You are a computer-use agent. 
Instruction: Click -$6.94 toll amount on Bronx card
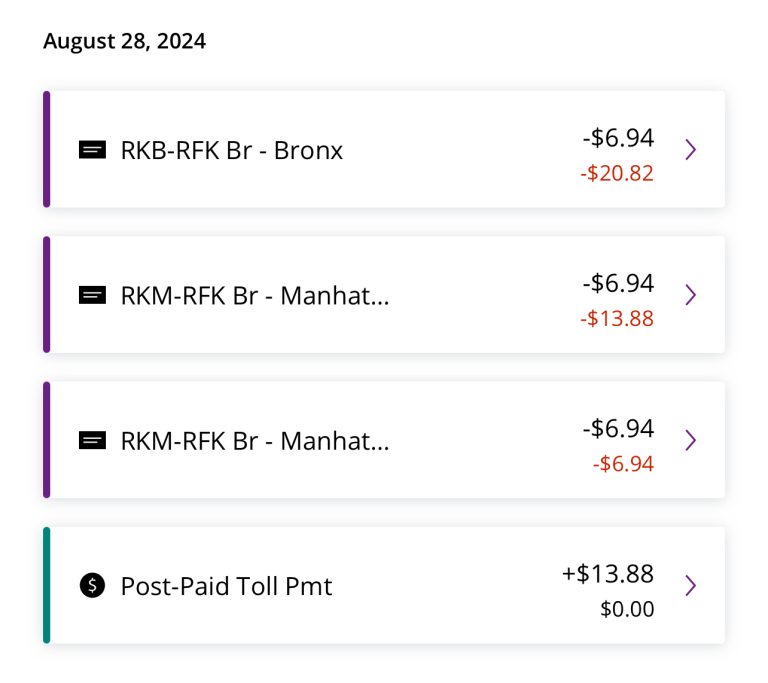click(x=618, y=138)
